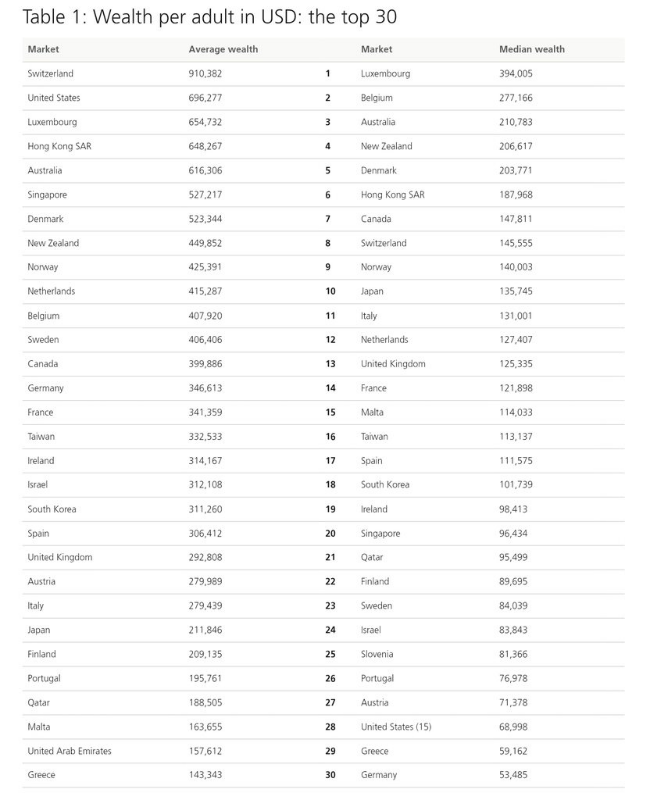Viewport: 646px width, 800px height.
Task: Select United States (15) median entry
Action: point(396,727)
